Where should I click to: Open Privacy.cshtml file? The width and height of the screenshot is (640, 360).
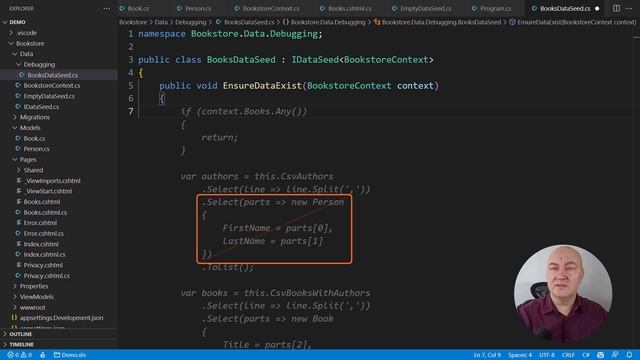point(43,265)
